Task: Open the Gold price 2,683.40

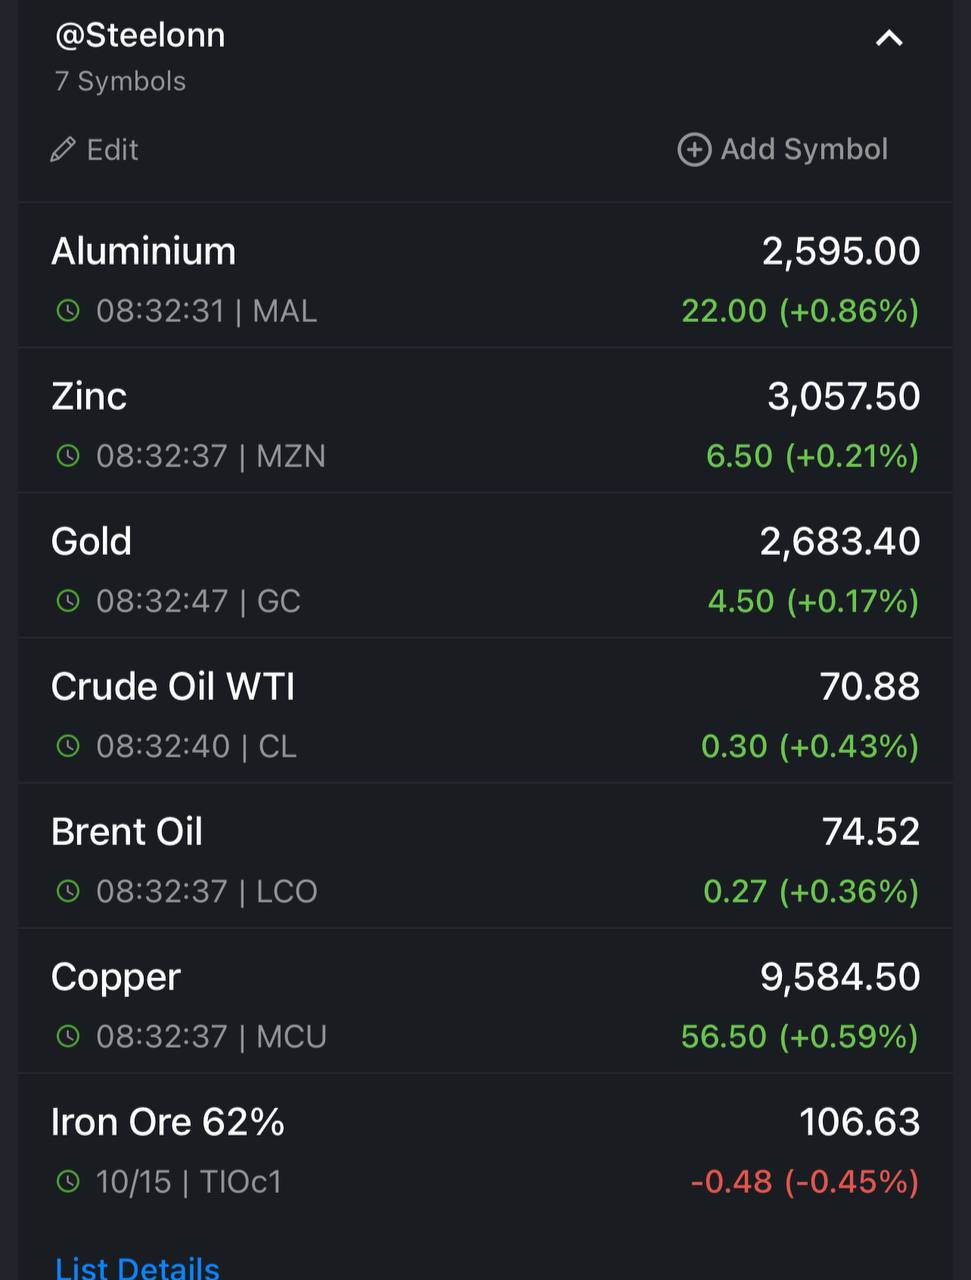Action: coord(840,541)
